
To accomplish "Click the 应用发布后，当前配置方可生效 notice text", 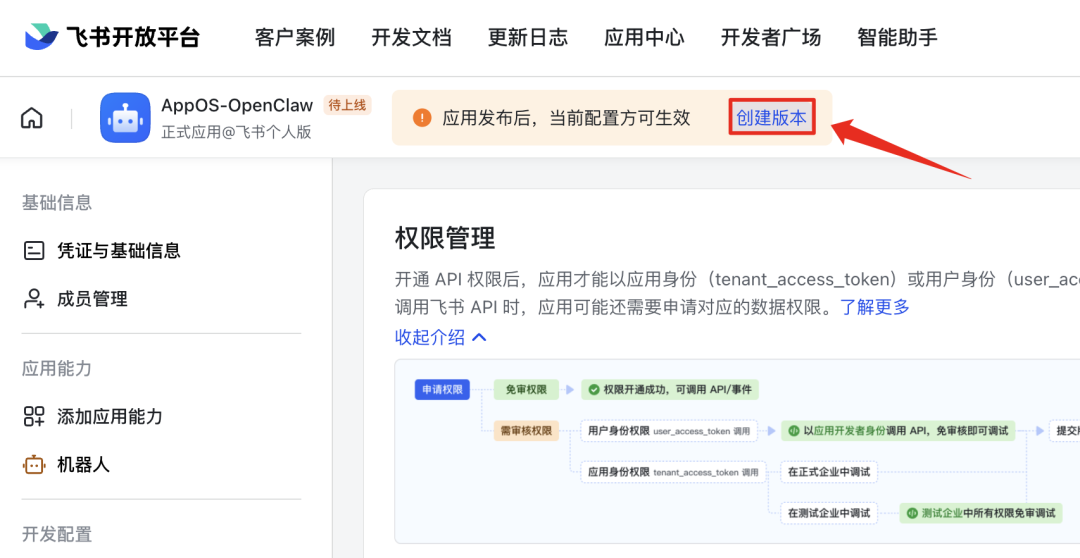I will 566,118.
